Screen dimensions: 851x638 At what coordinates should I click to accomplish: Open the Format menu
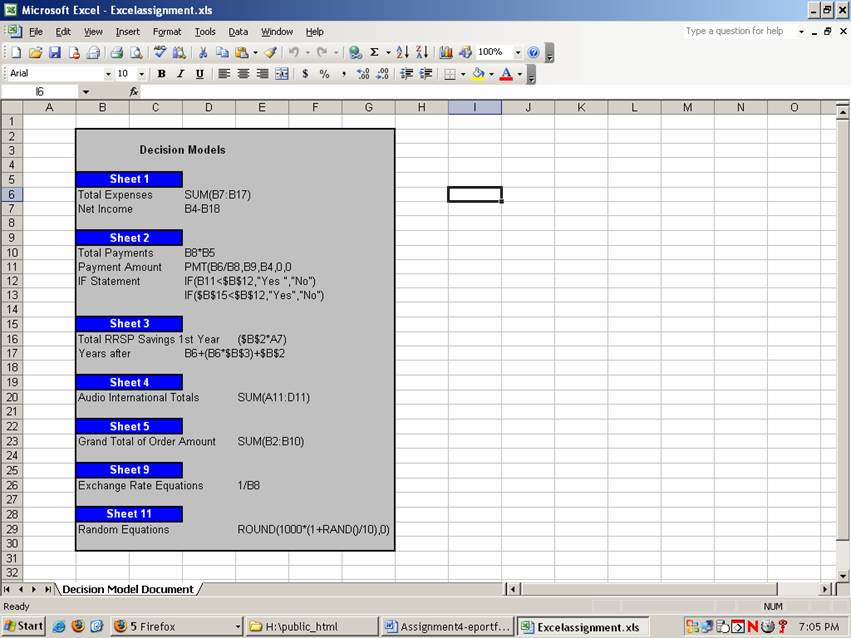click(x=167, y=32)
